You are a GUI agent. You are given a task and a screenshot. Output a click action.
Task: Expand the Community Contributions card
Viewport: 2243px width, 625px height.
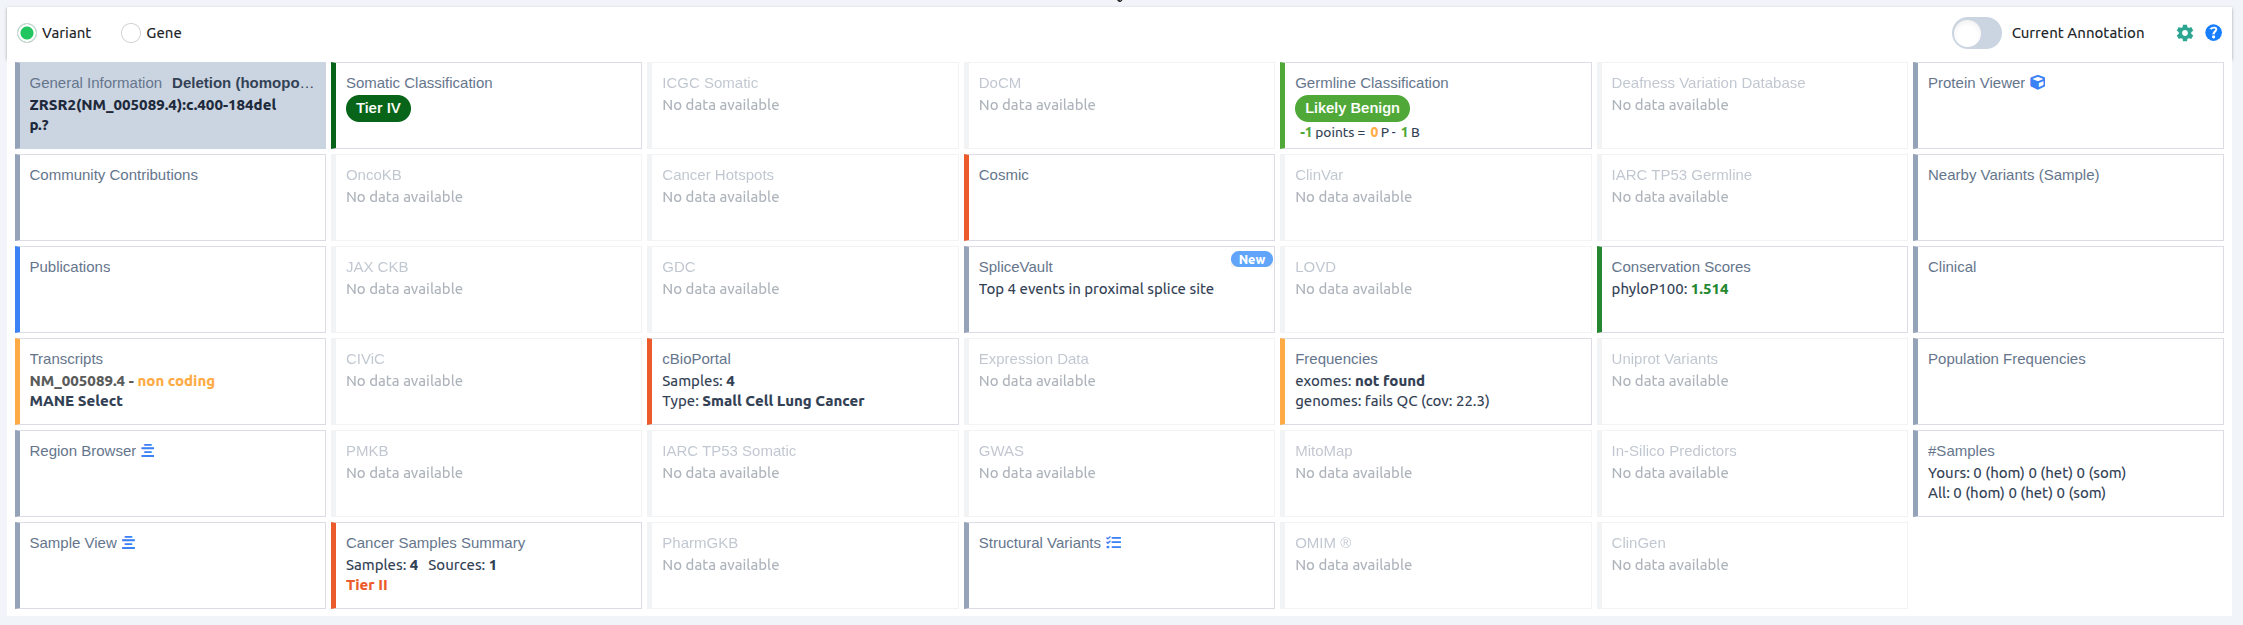[x=171, y=197]
